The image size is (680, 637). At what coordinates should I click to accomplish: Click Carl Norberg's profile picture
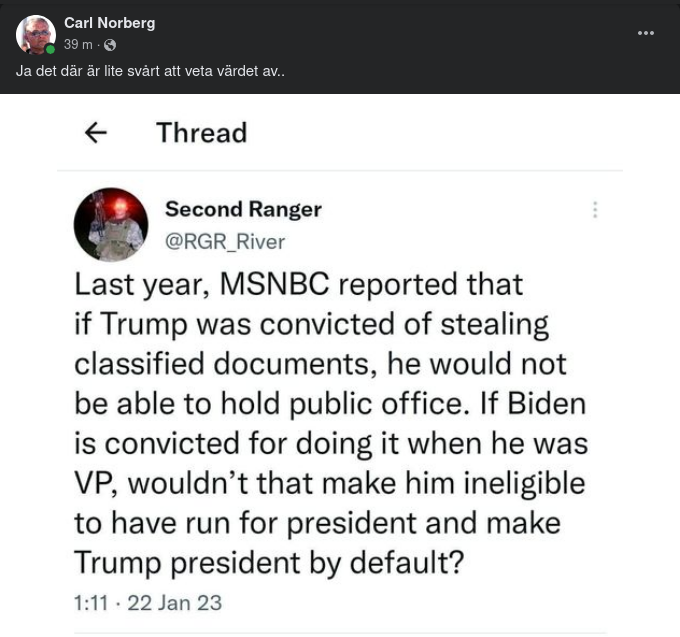(x=35, y=34)
